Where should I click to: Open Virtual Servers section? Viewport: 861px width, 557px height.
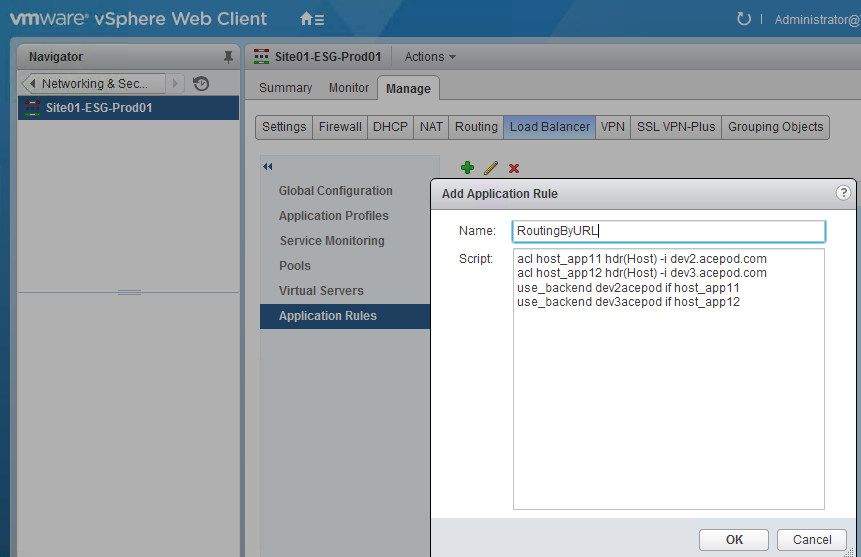[x=321, y=291]
